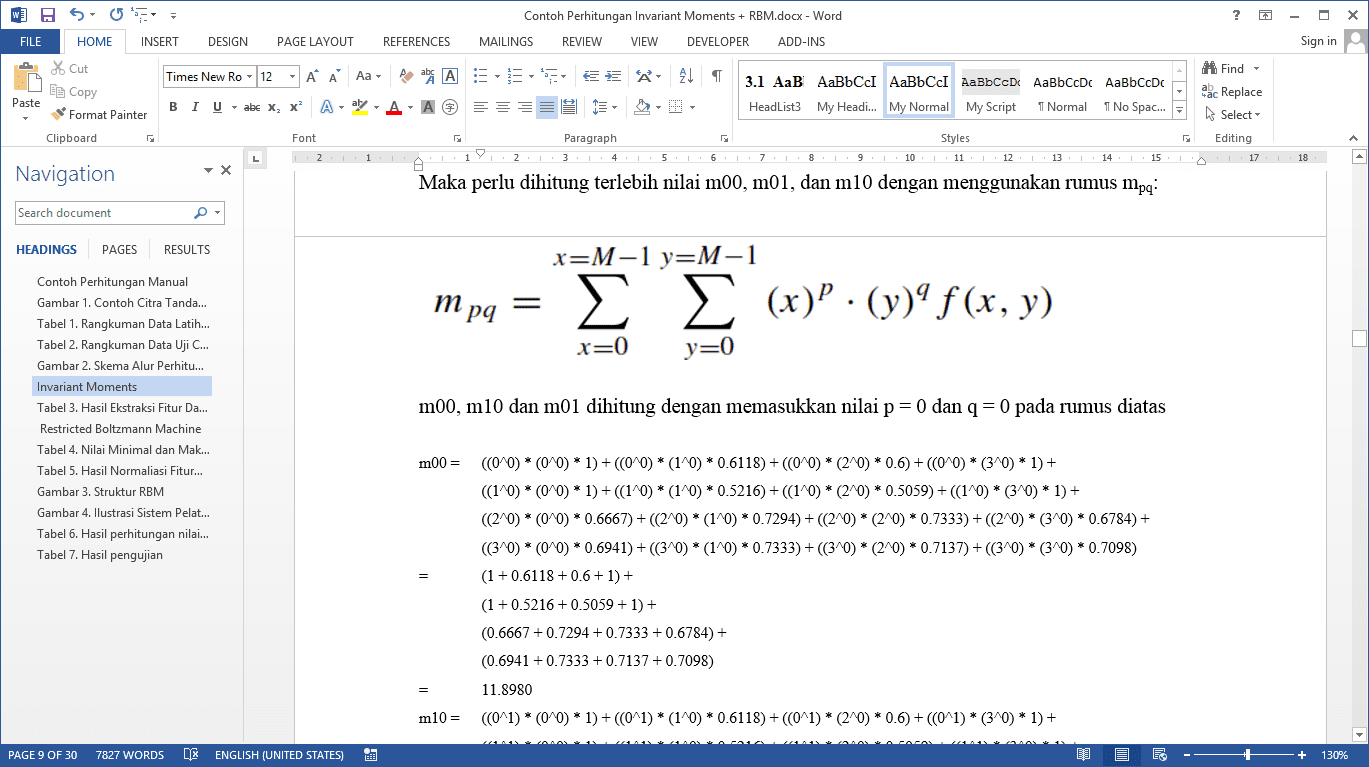Toggle justify alignment button
Screen dimensions: 1369x767
pyautogui.click(x=547, y=107)
